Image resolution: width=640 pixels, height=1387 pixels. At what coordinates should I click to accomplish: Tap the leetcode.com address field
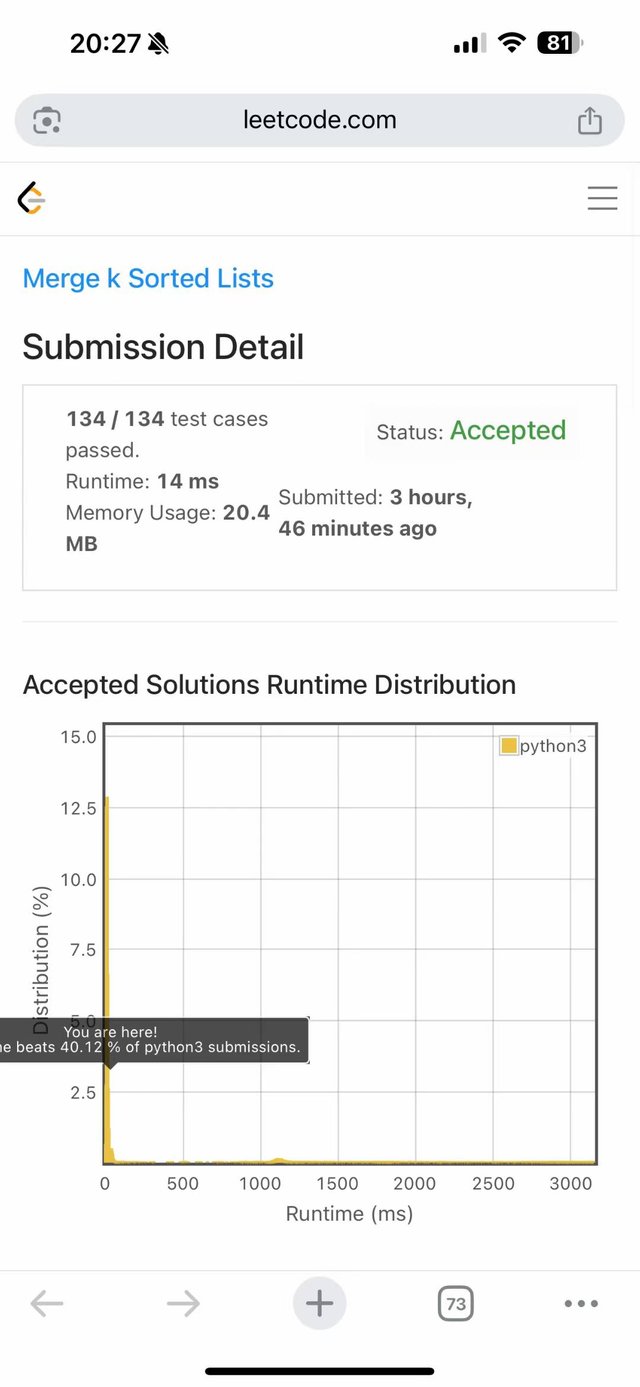click(320, 120)
